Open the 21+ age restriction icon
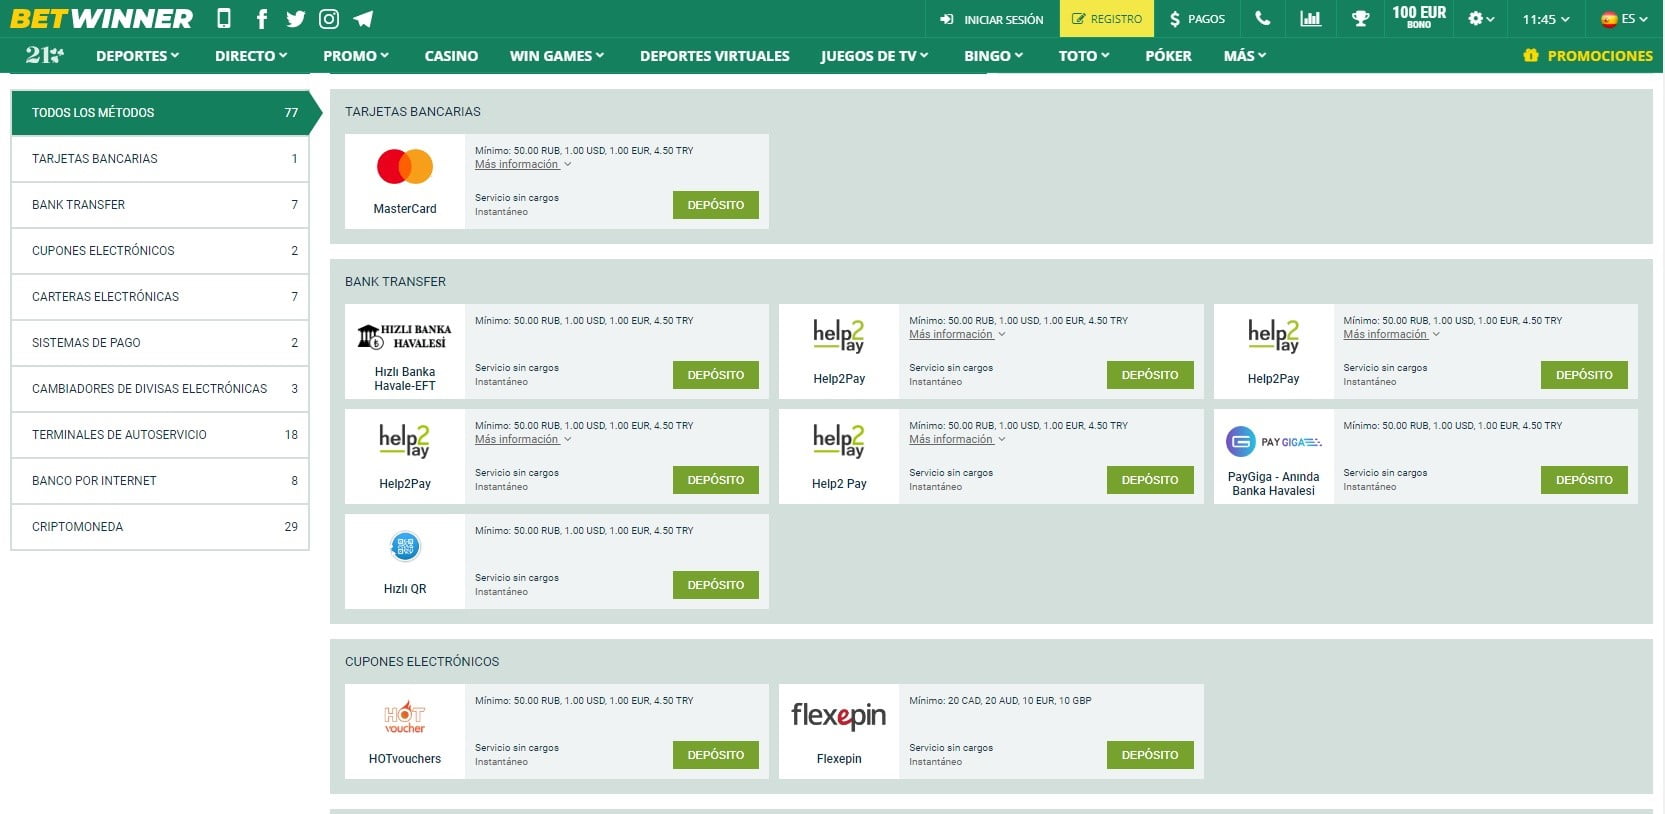The height and width of the screenshot is (814, 1665). pyautogui.click(x=44, y=56)
